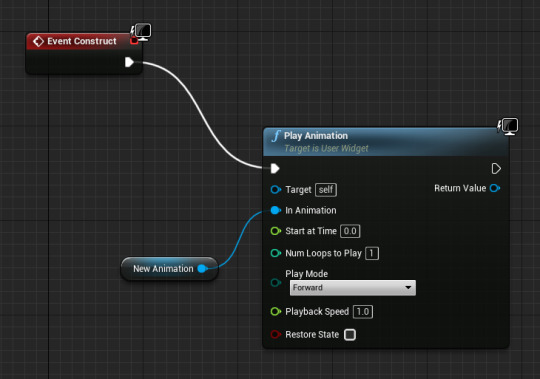Click the Playback Speed input pin

pos(276,312)
